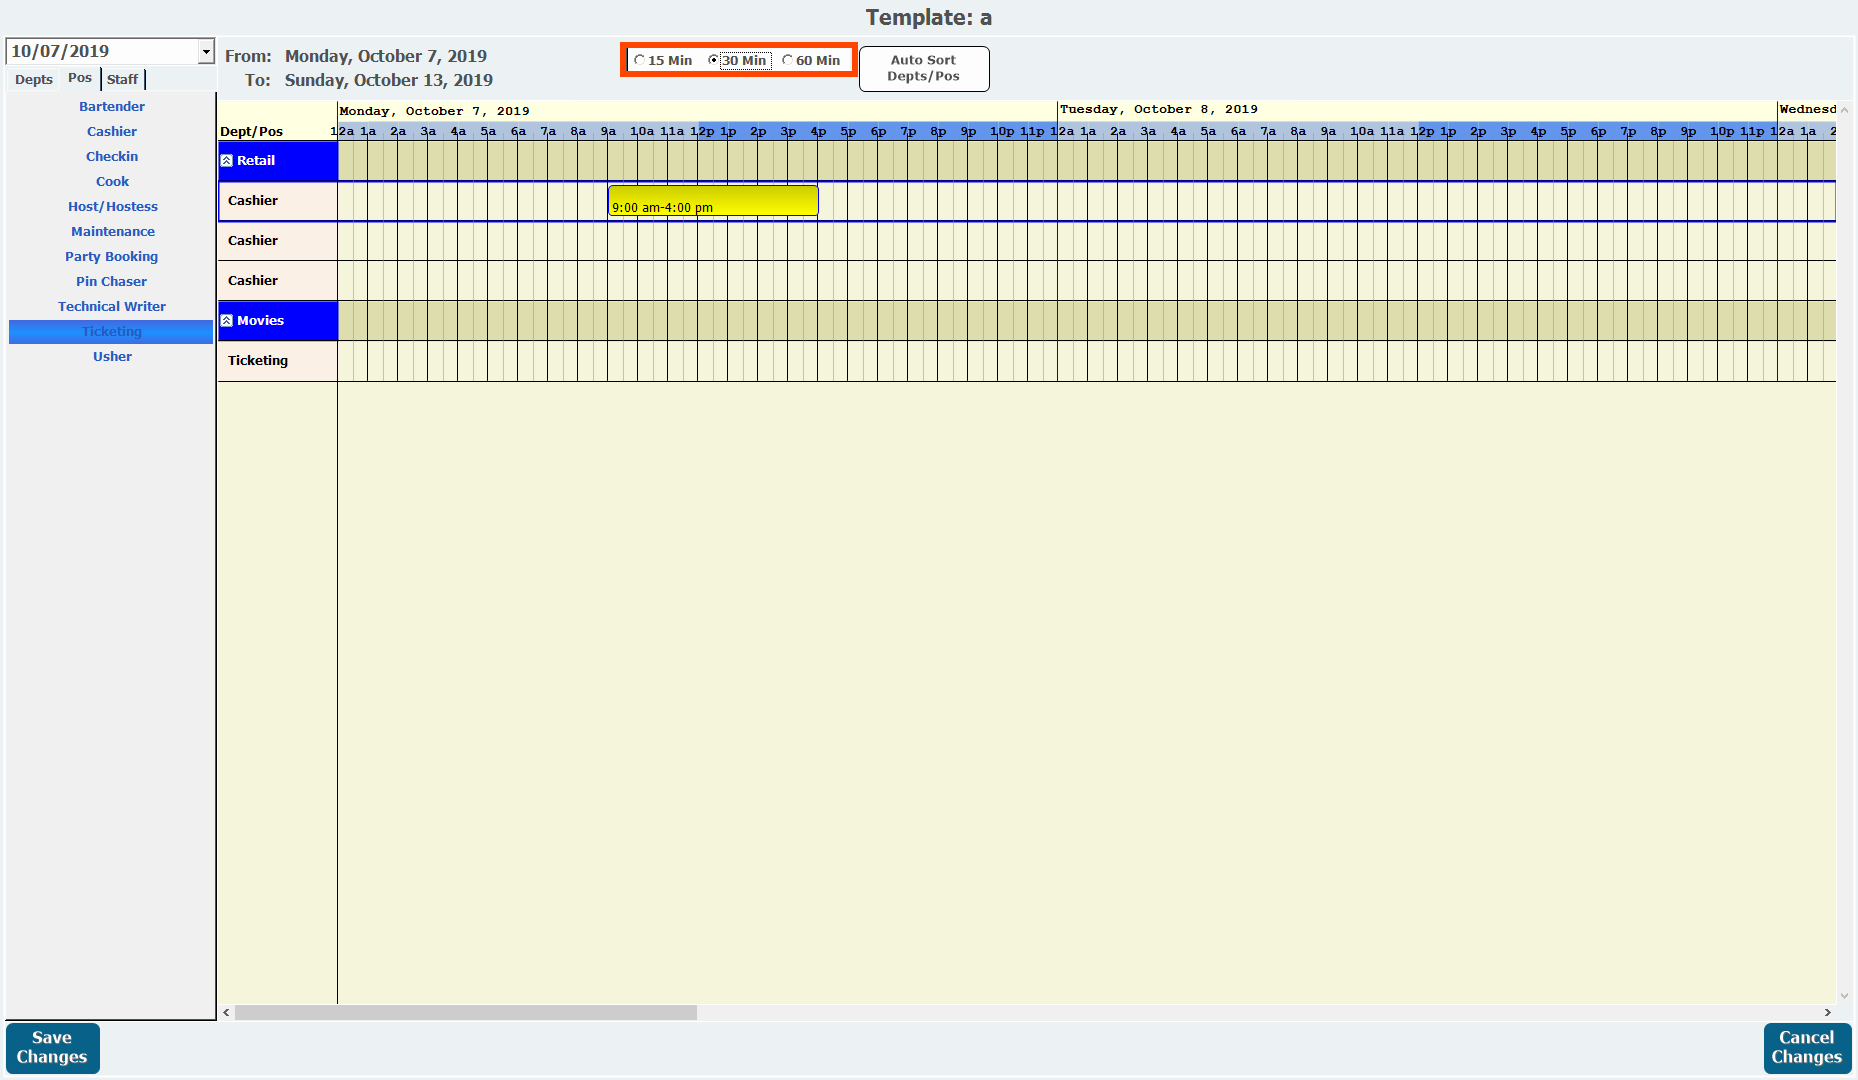Collapse the Movies department group icon

pos(227,321)
